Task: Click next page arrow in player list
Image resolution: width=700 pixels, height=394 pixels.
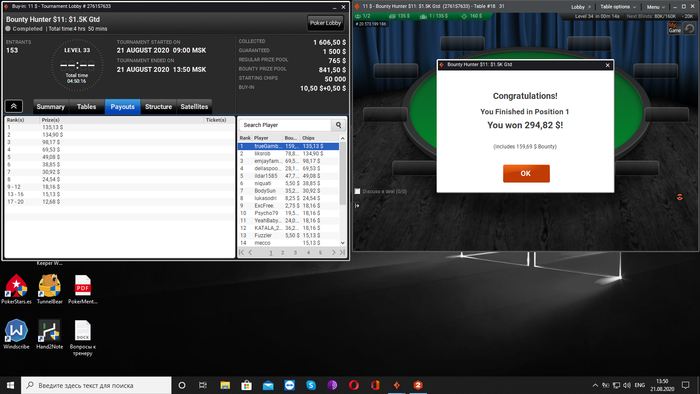Action: [333, 253]
